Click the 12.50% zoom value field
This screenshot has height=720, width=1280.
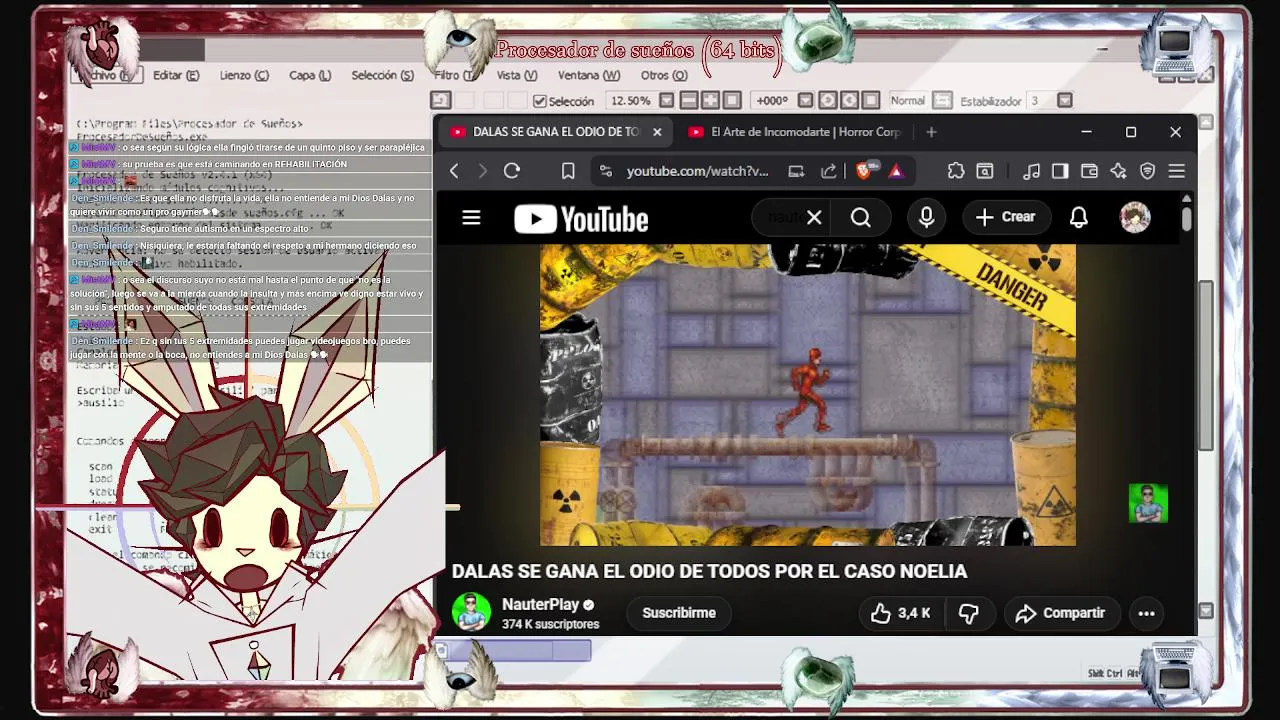point(630,101)
